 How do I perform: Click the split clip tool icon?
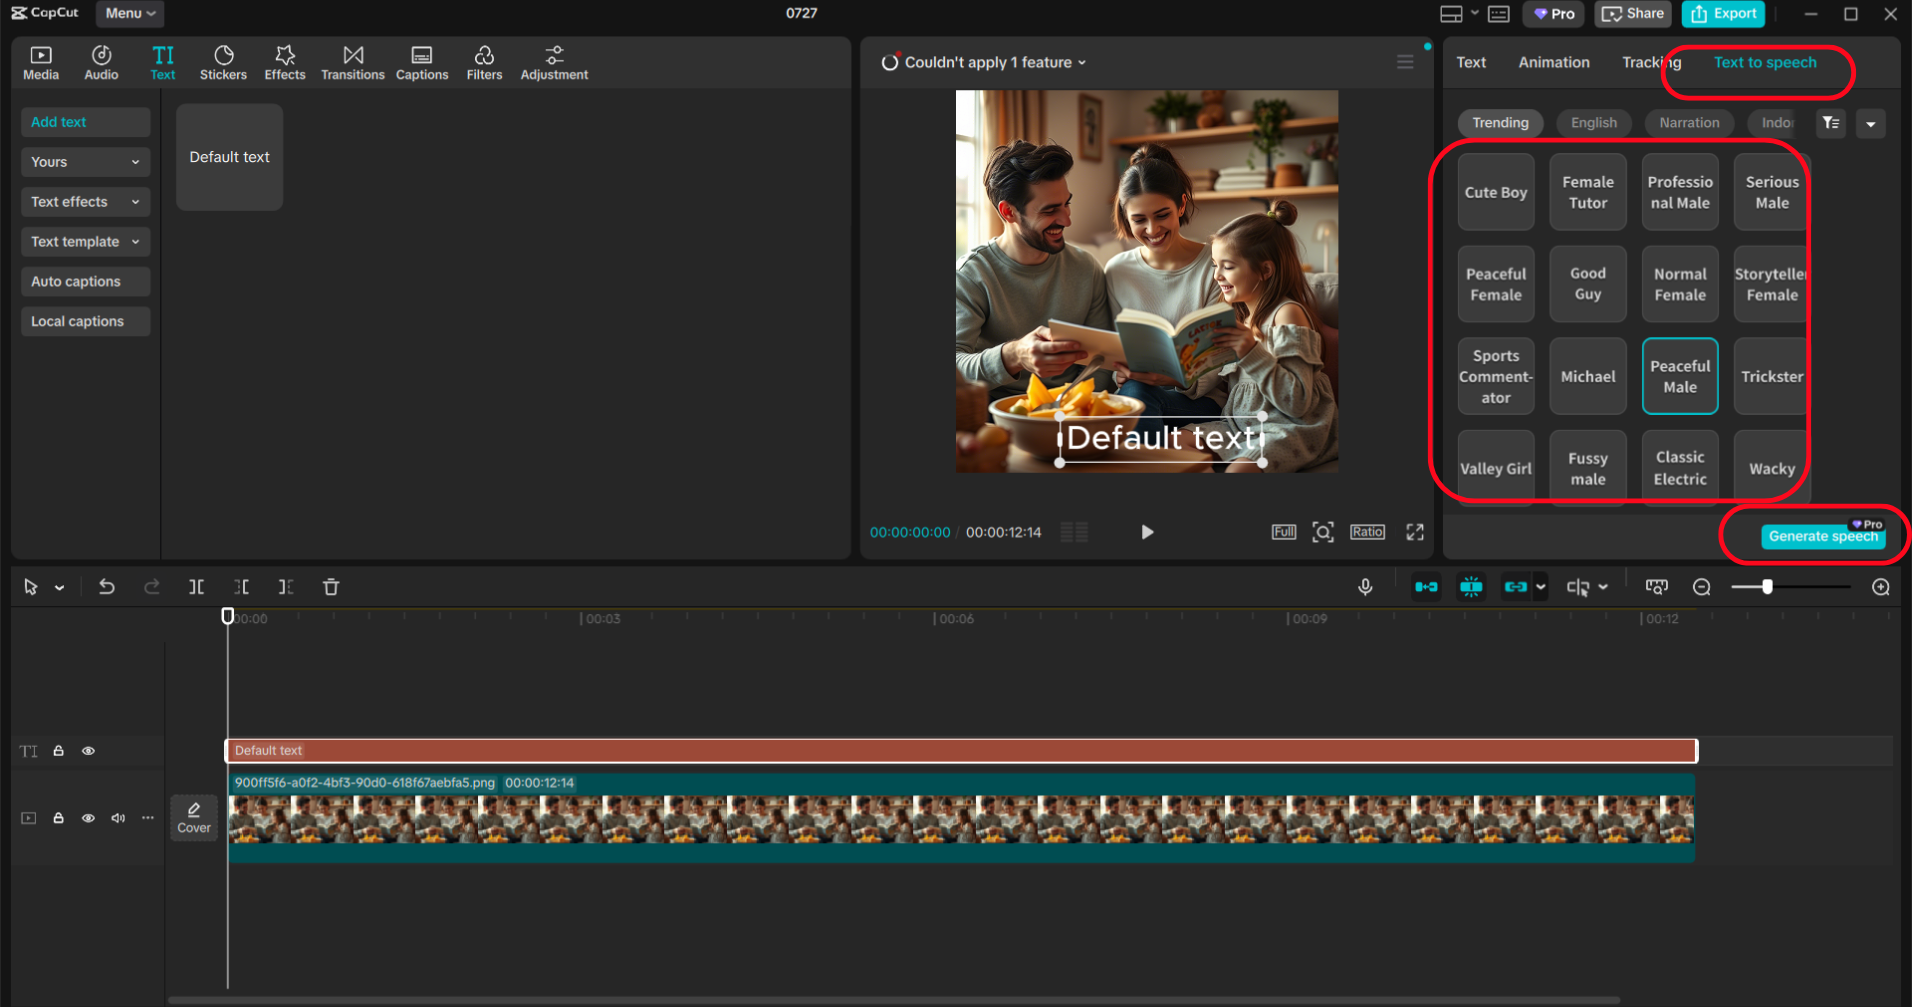pyautogui.click(x=196, y=587)
